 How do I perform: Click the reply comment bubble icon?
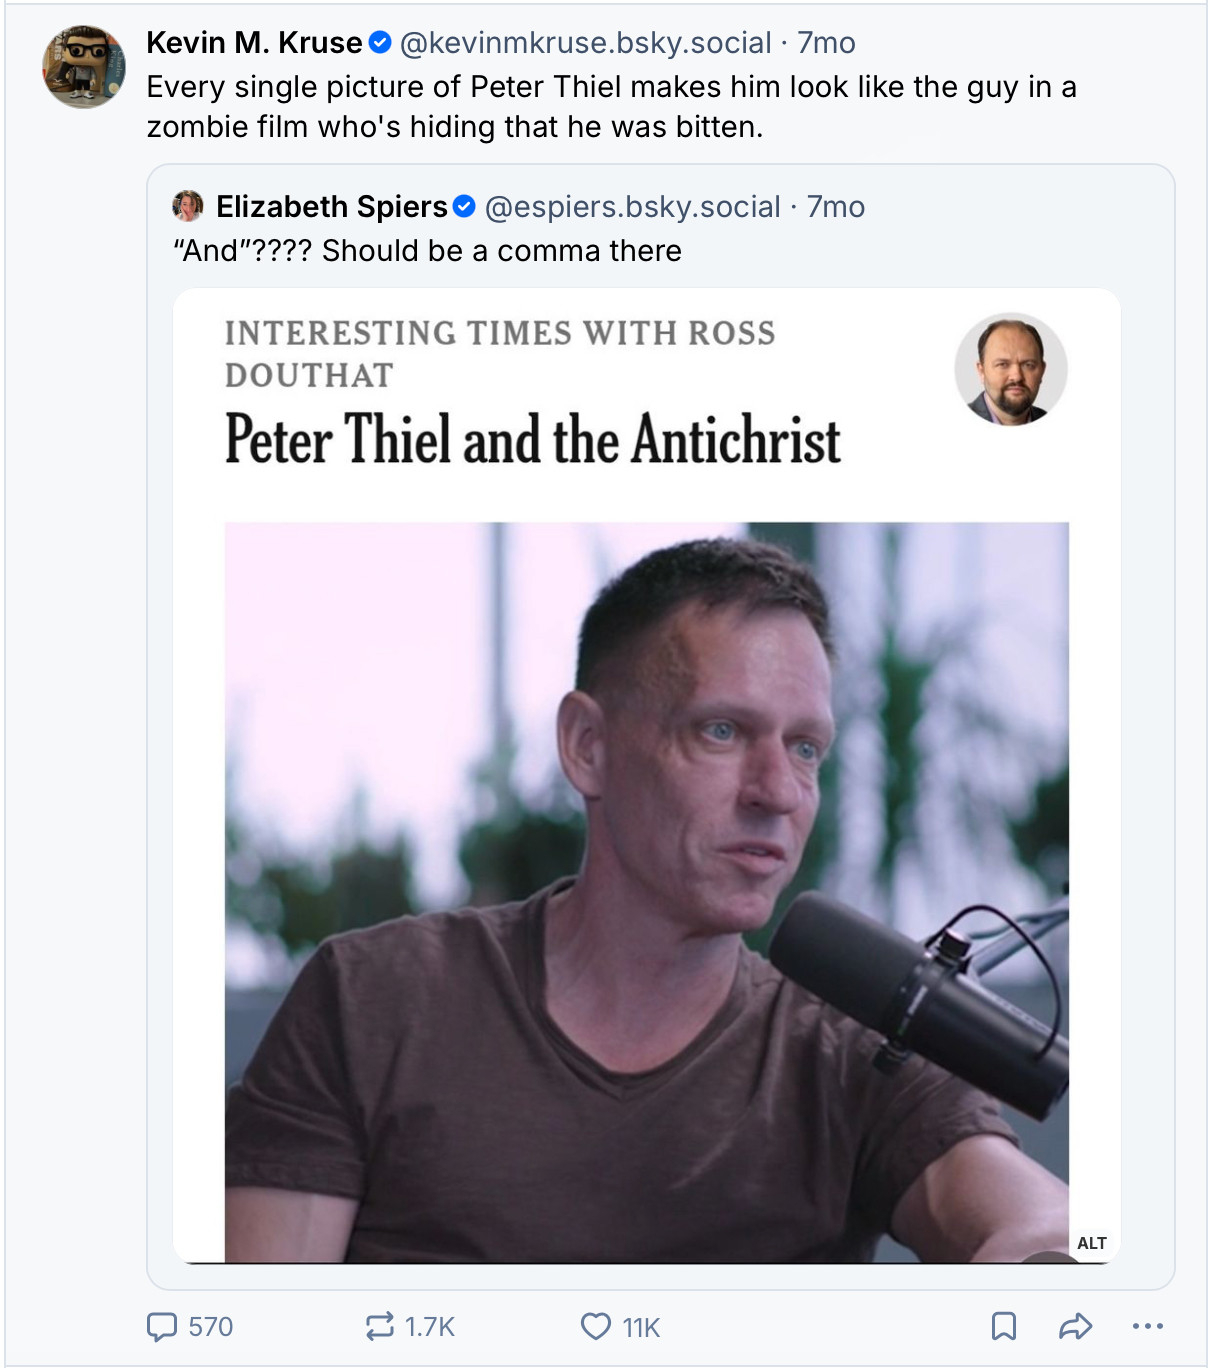click(161, 1327)
